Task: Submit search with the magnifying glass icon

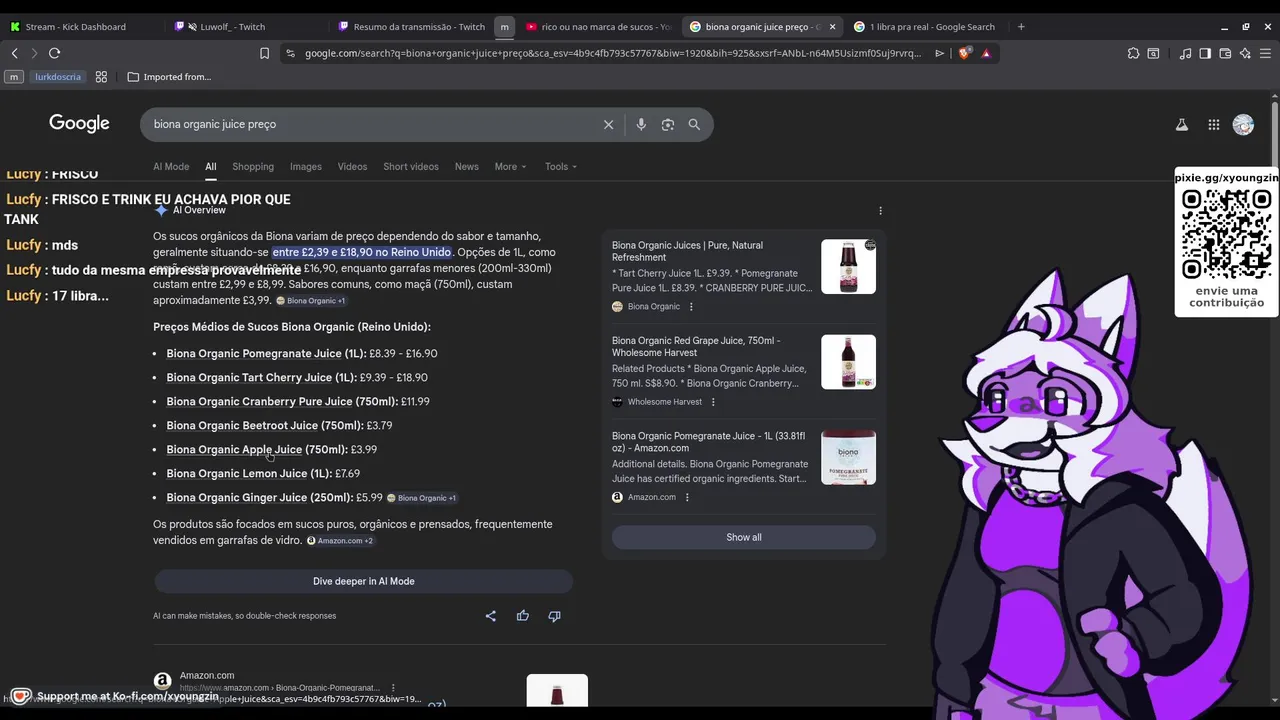Action: pyautogui.click(x=694, y=124)
